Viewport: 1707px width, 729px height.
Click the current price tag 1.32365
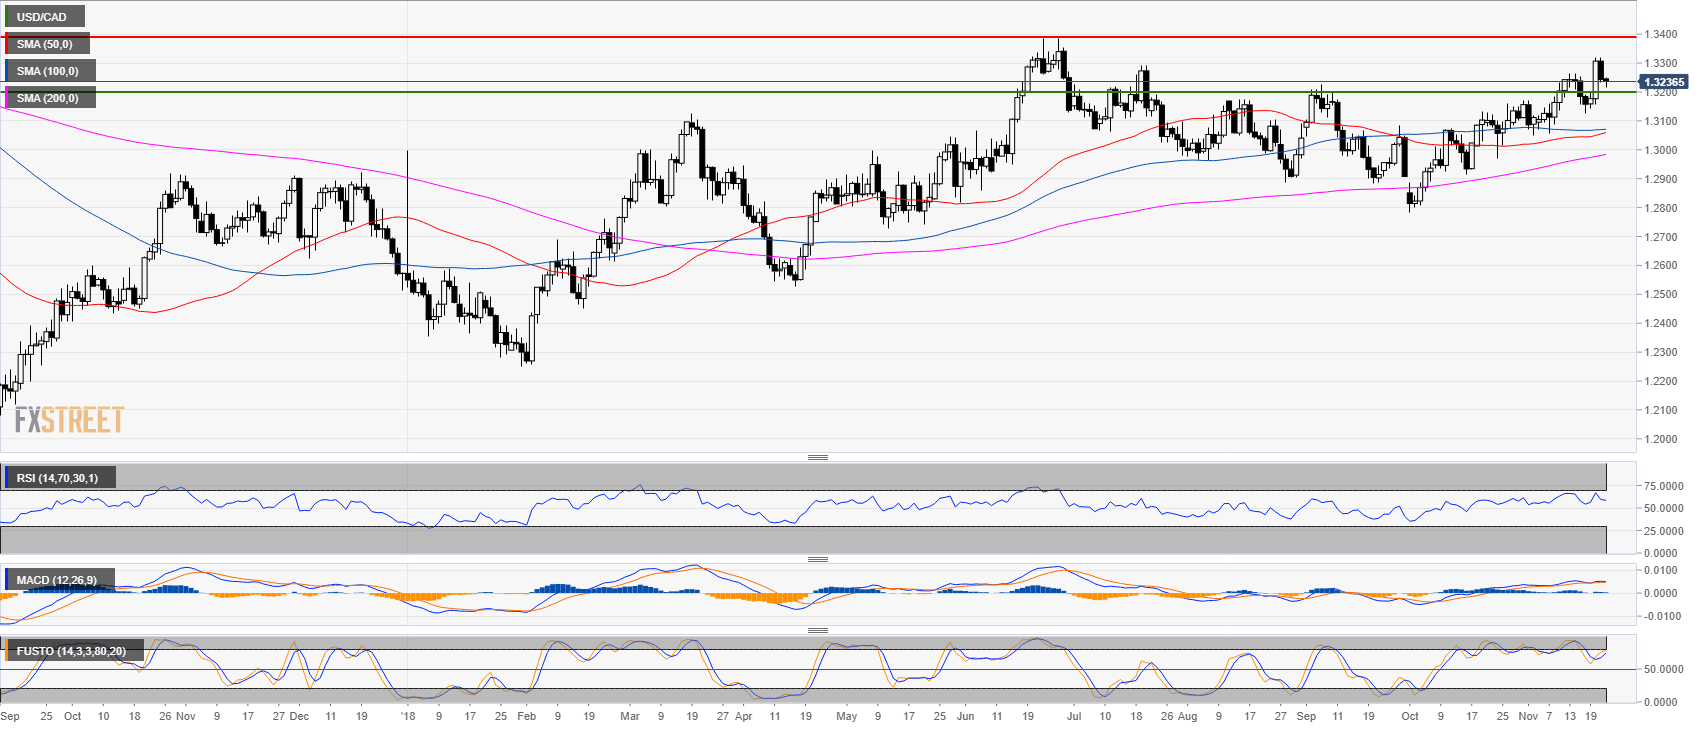click(1664, 82)
